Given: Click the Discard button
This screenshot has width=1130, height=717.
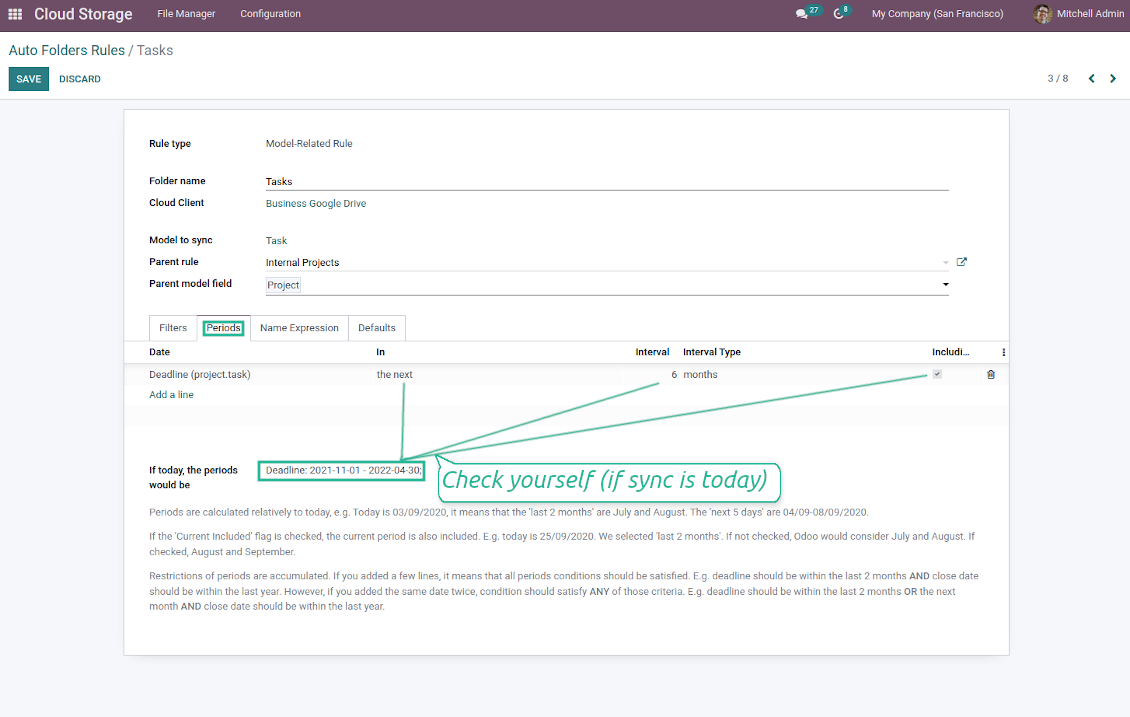Looking at the screenshot, I should tap(80, 79).
